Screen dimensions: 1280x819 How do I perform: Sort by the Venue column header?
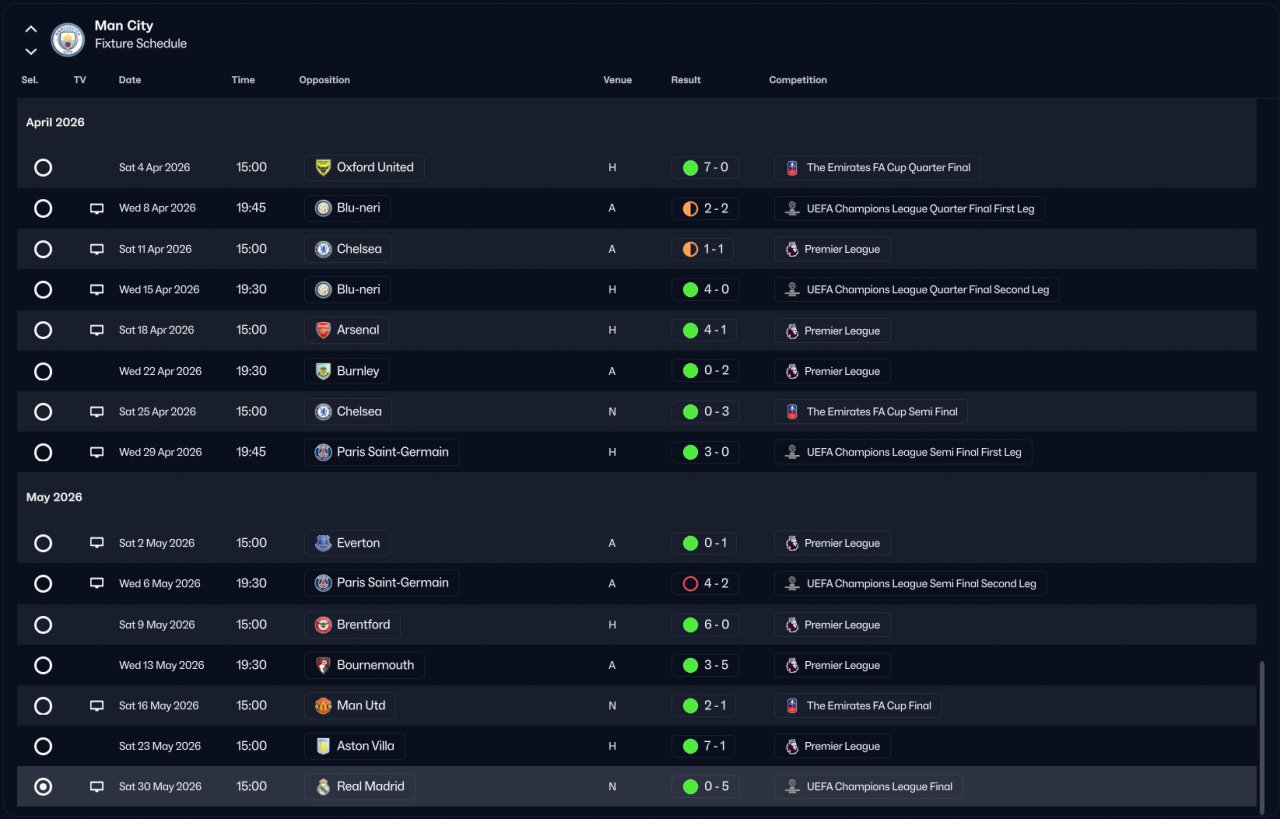tap(618, 80)
